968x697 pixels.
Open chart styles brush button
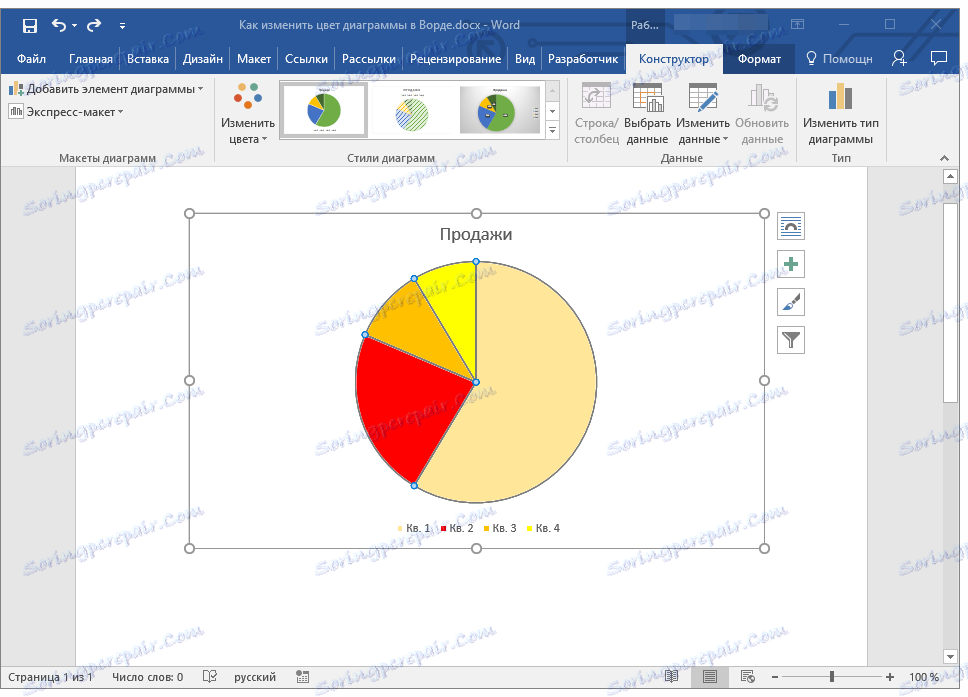point(791,302)
